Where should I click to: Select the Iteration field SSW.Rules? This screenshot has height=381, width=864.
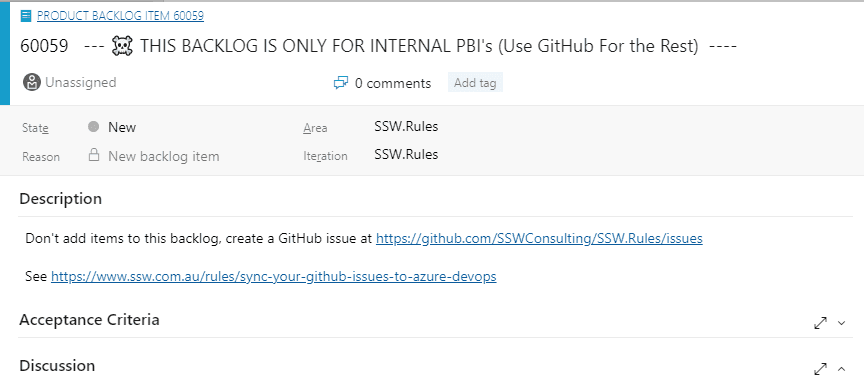click(x=406, y=154)
